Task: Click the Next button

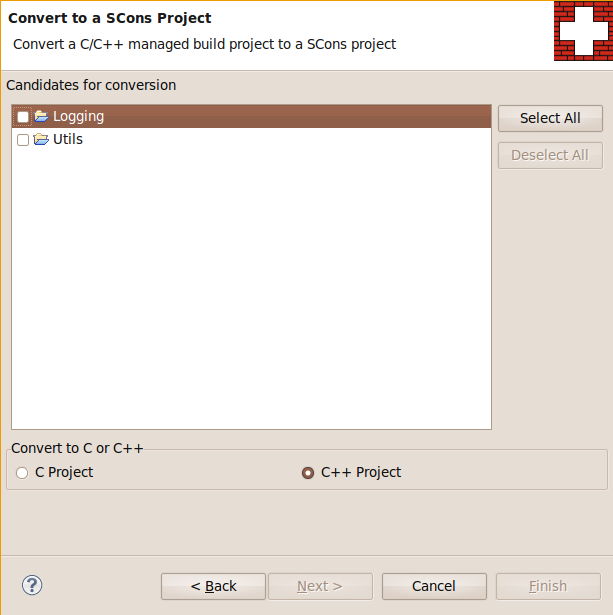Action: 320,586
